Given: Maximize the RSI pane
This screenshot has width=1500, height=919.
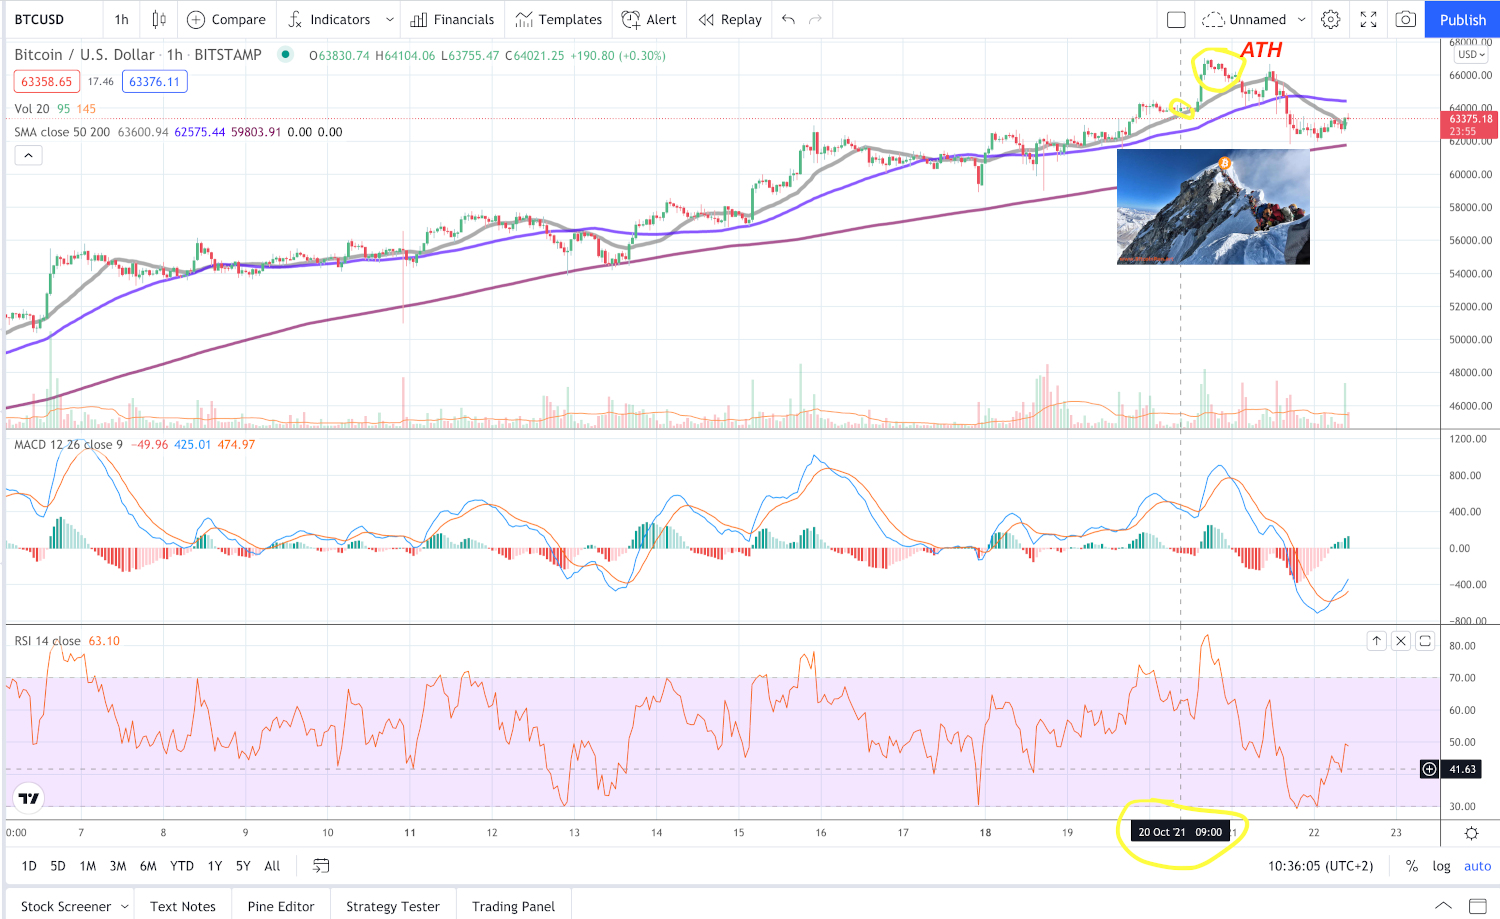Looking at the screenshot, I should (x=1425, y=641).
